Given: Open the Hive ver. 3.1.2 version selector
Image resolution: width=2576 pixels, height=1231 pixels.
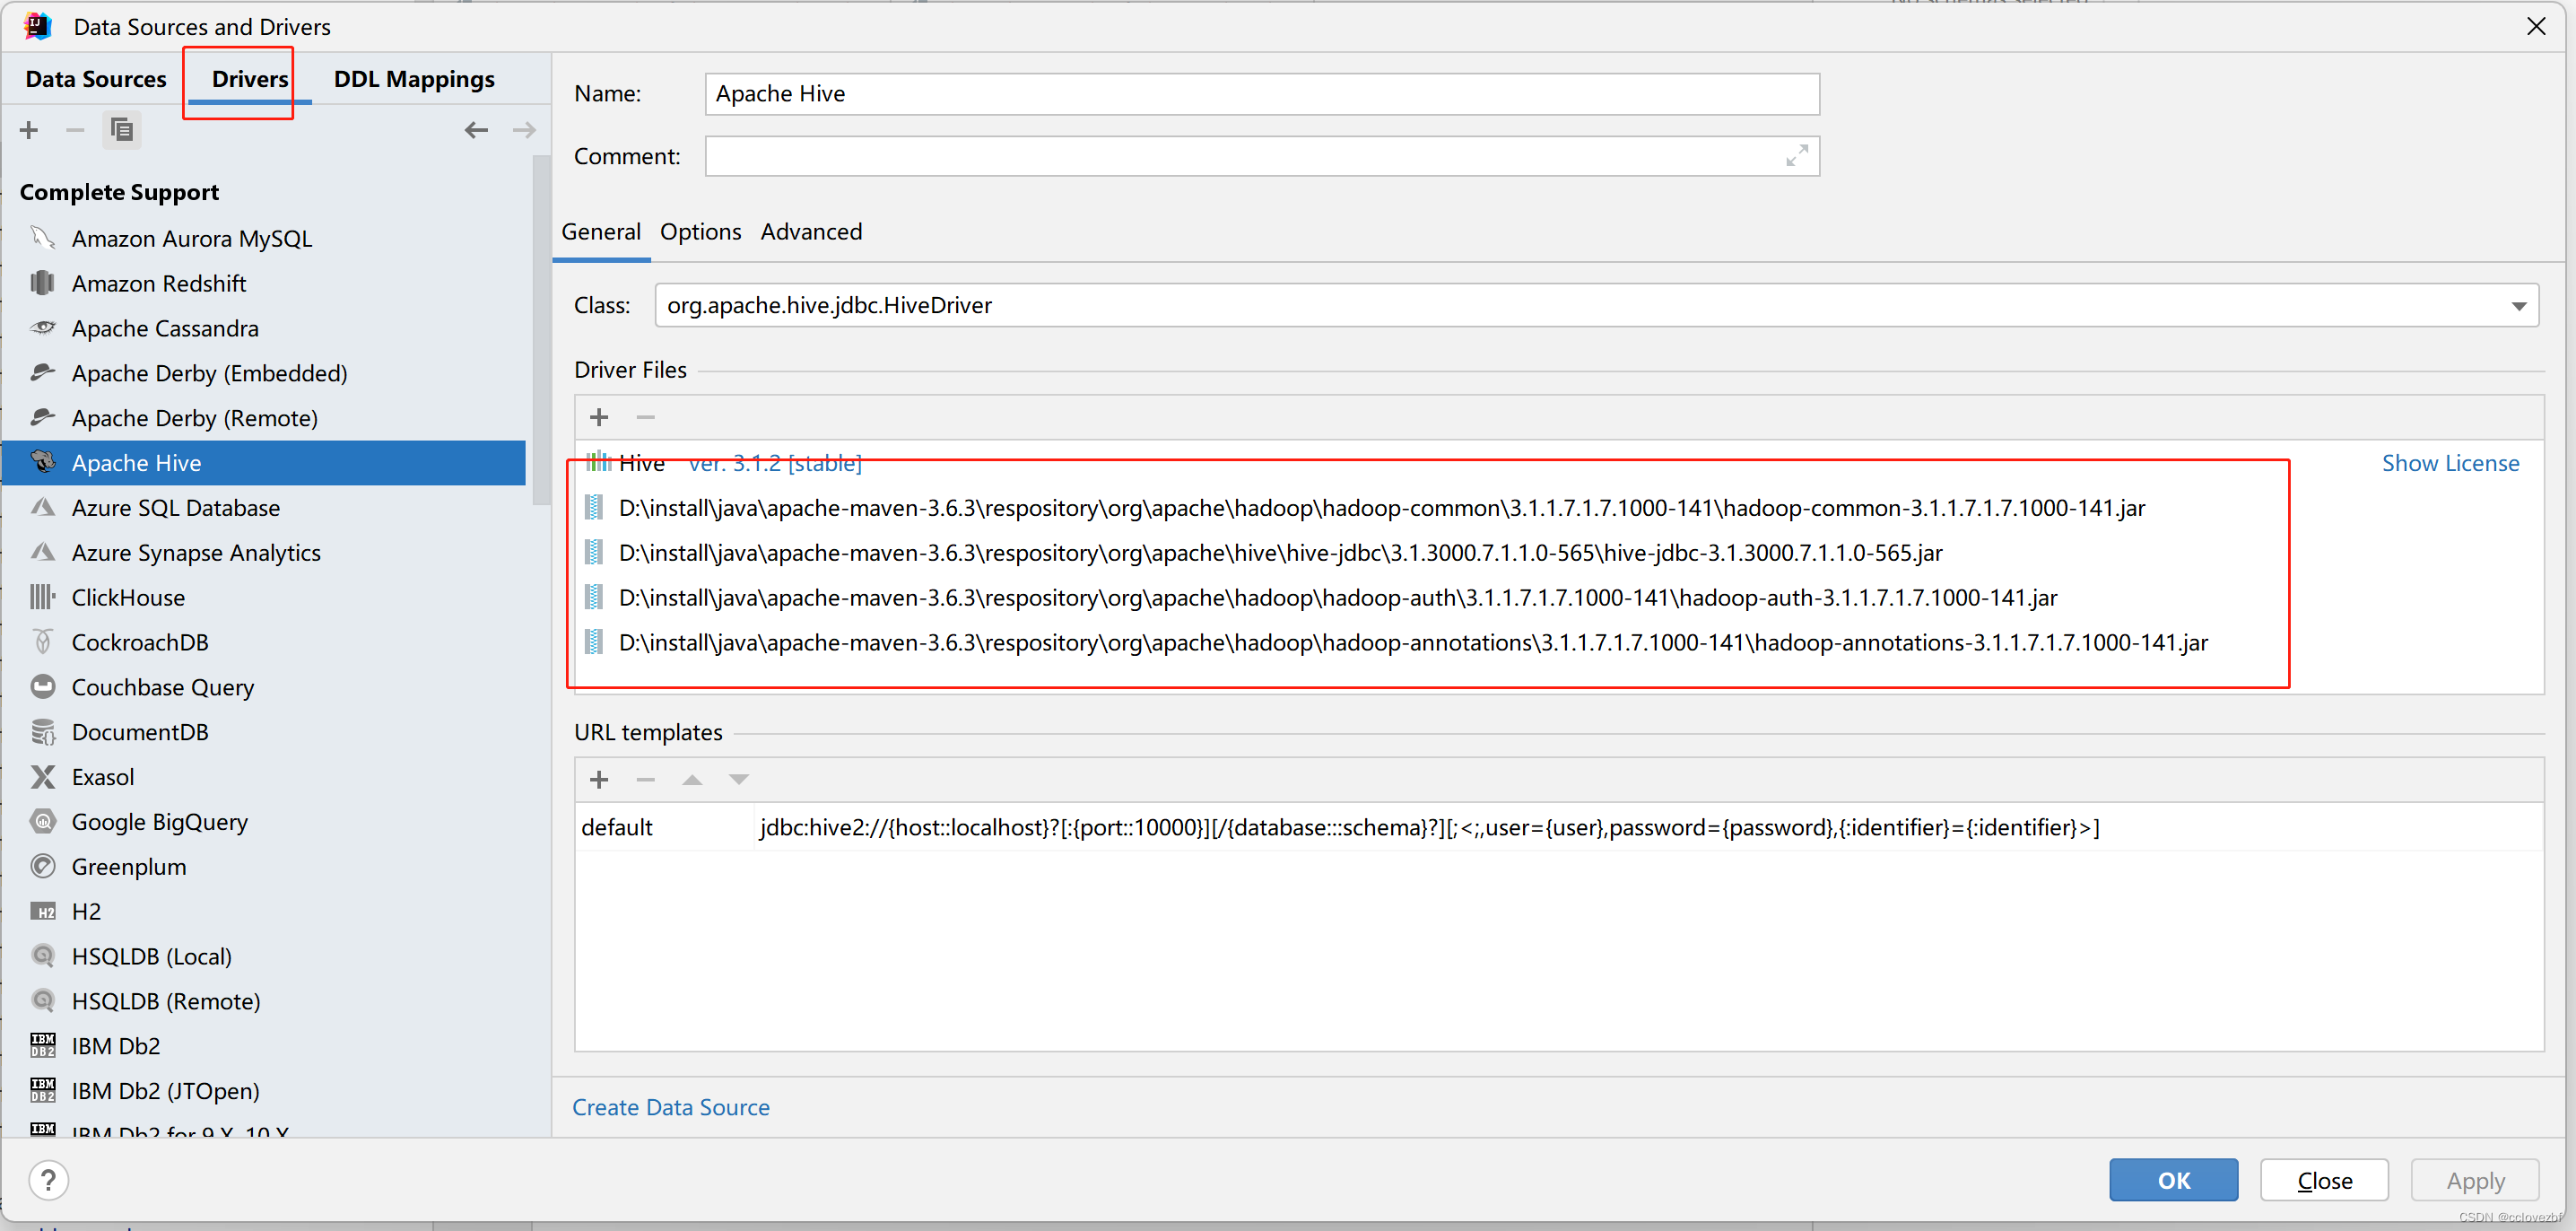Looking at the screenshot, I should pyautogui.click(x=775, y=463).
